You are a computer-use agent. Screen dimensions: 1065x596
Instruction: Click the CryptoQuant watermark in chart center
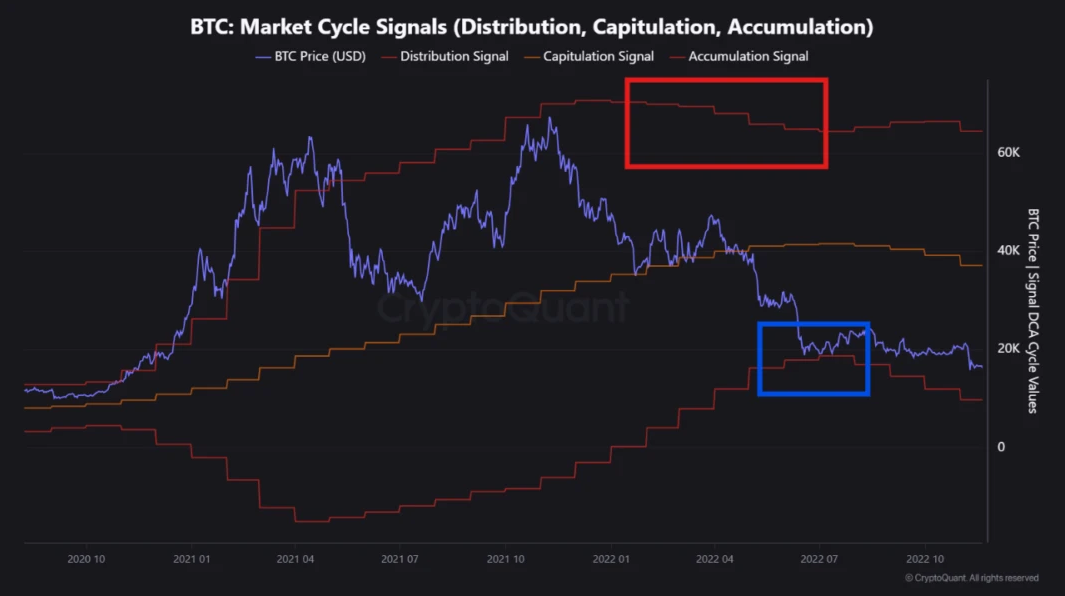[x=503, y=307]
